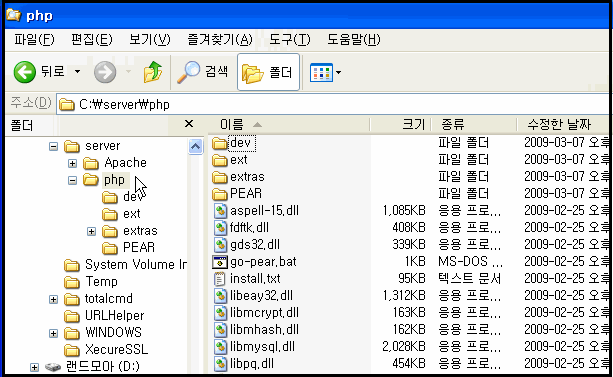The width and height of the screenshot is (613, 377).
Task: Go back with the 뒤로 button
Action: click(39, 72)
